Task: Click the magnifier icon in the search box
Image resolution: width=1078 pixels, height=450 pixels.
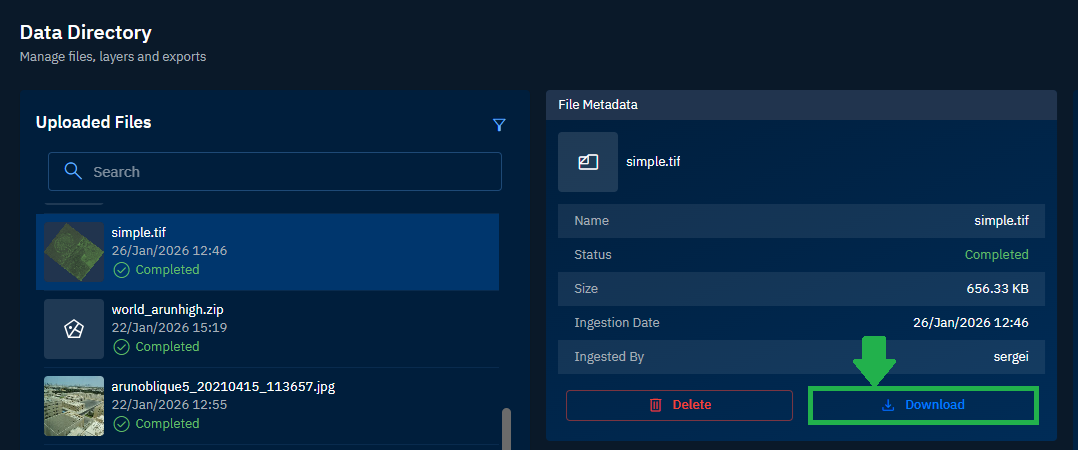Action: [x=73, y=171]
